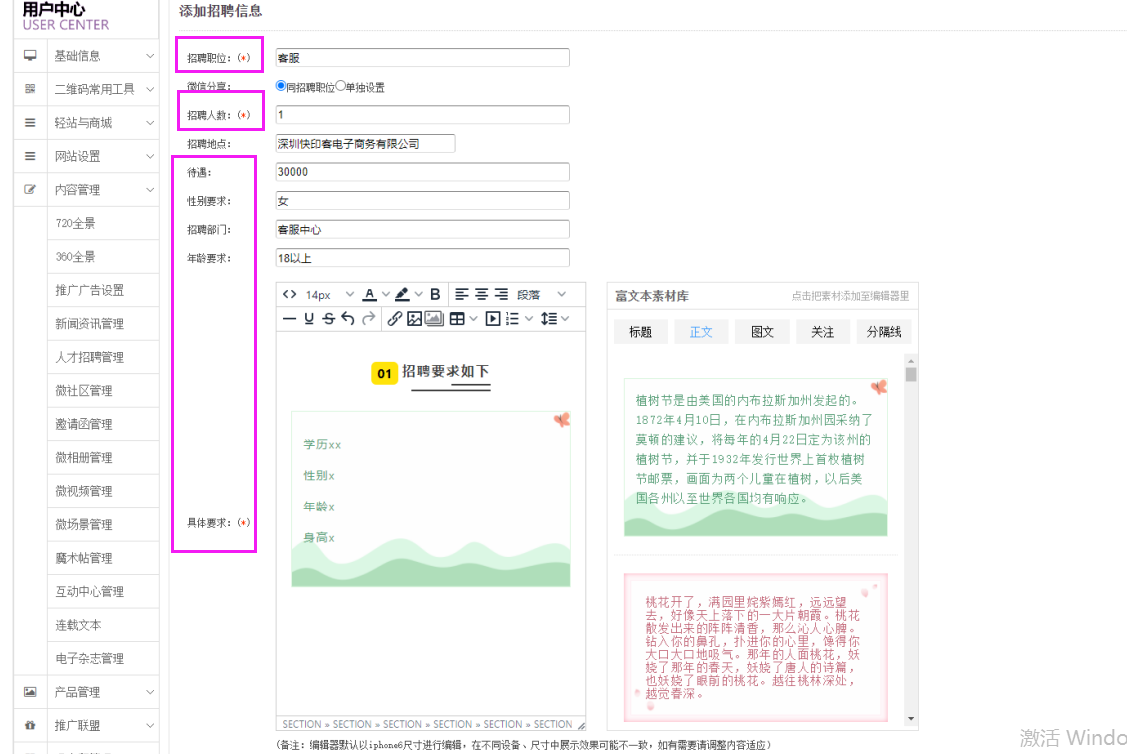Select the 同招聘职位 radio button

tap(281, 86)
